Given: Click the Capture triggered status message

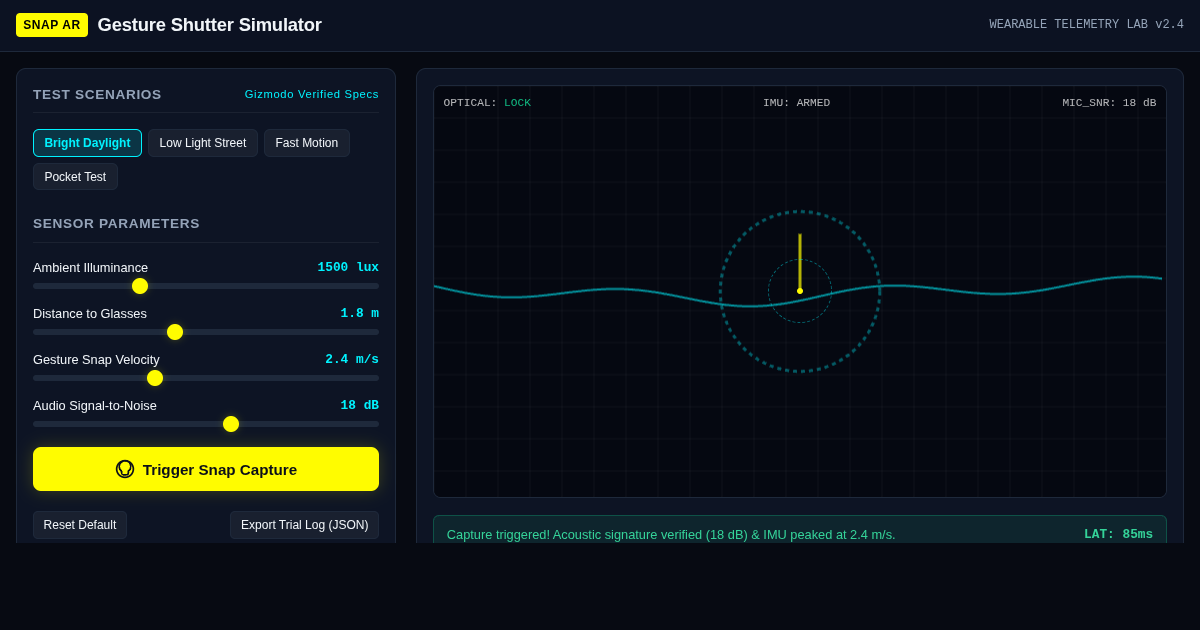Looking at the screenshot, I should coord(671,534).
